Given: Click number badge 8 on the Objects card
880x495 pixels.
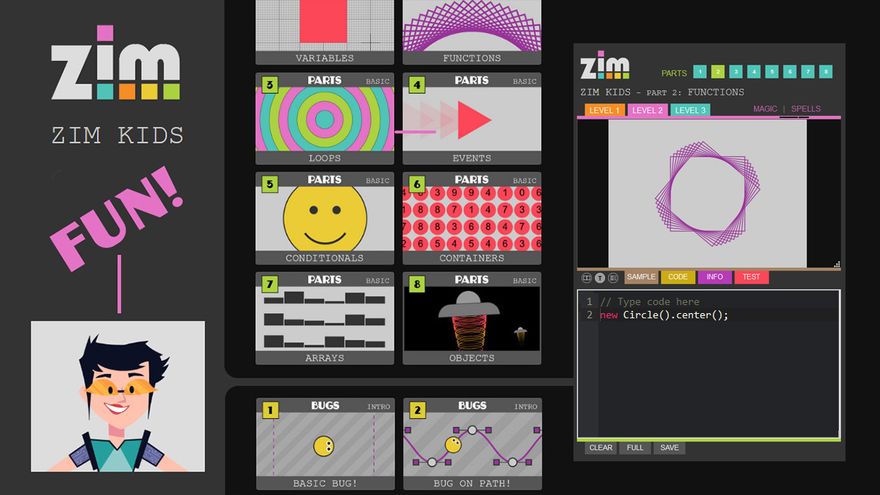Looking at the screenshot, I should pyautogui.click(x=417, y=284).
